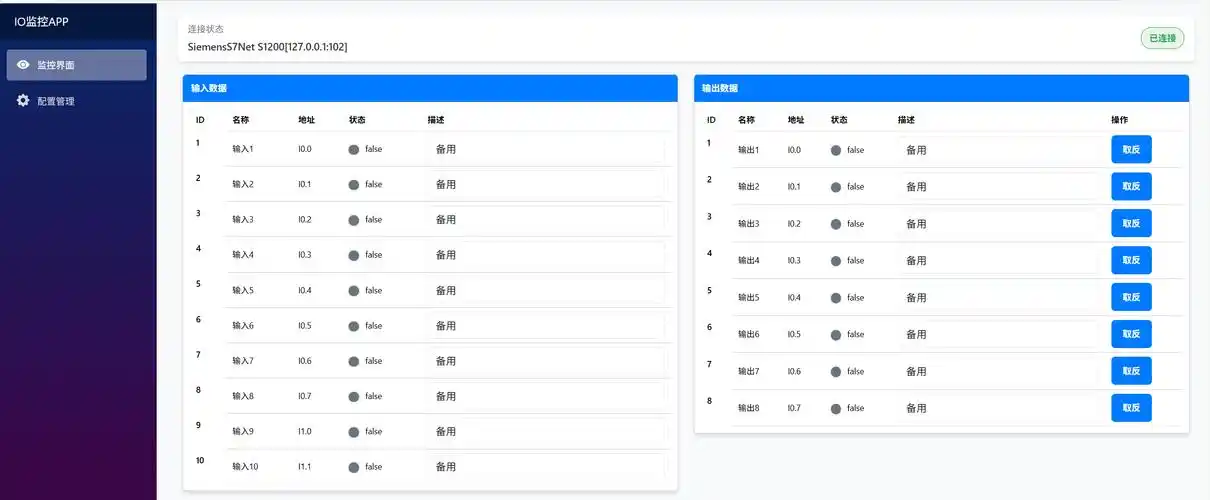The height and width of the screenshot is (500, 1210).
Task: Click the 输出2 name cell
Action: pos(749,187)
